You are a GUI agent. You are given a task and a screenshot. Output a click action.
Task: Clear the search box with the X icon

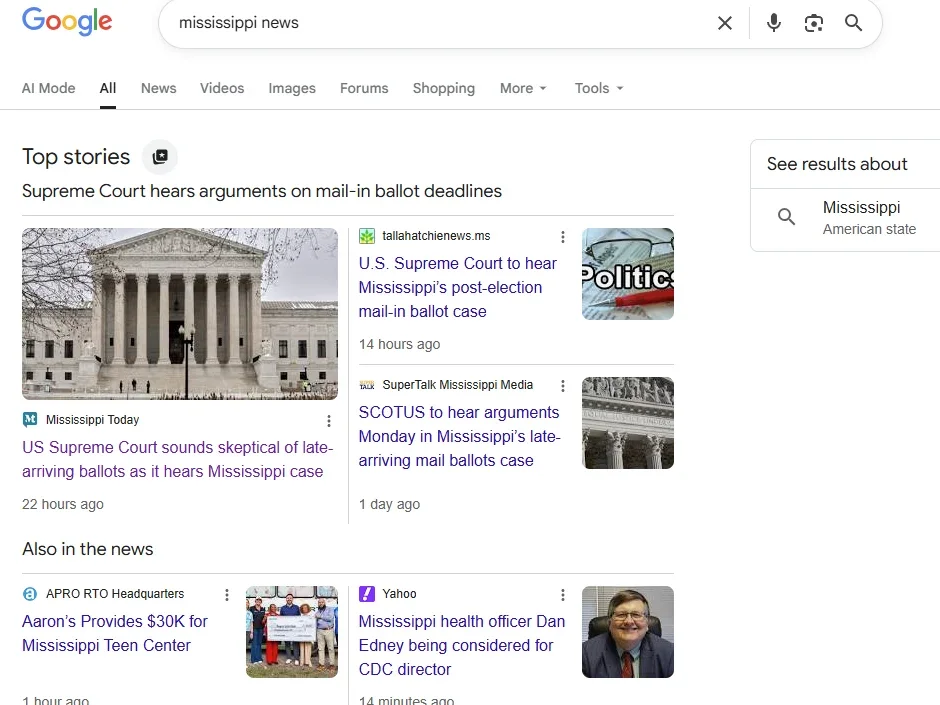[x=725, y=23]
